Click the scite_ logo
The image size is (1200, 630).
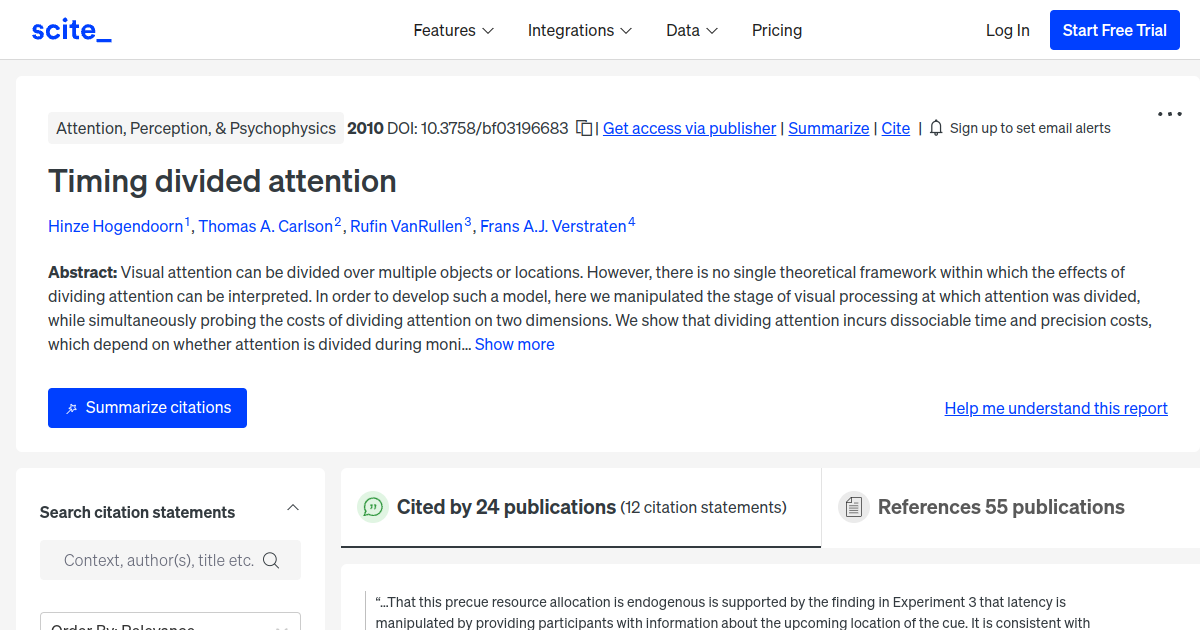click(71, 30)
